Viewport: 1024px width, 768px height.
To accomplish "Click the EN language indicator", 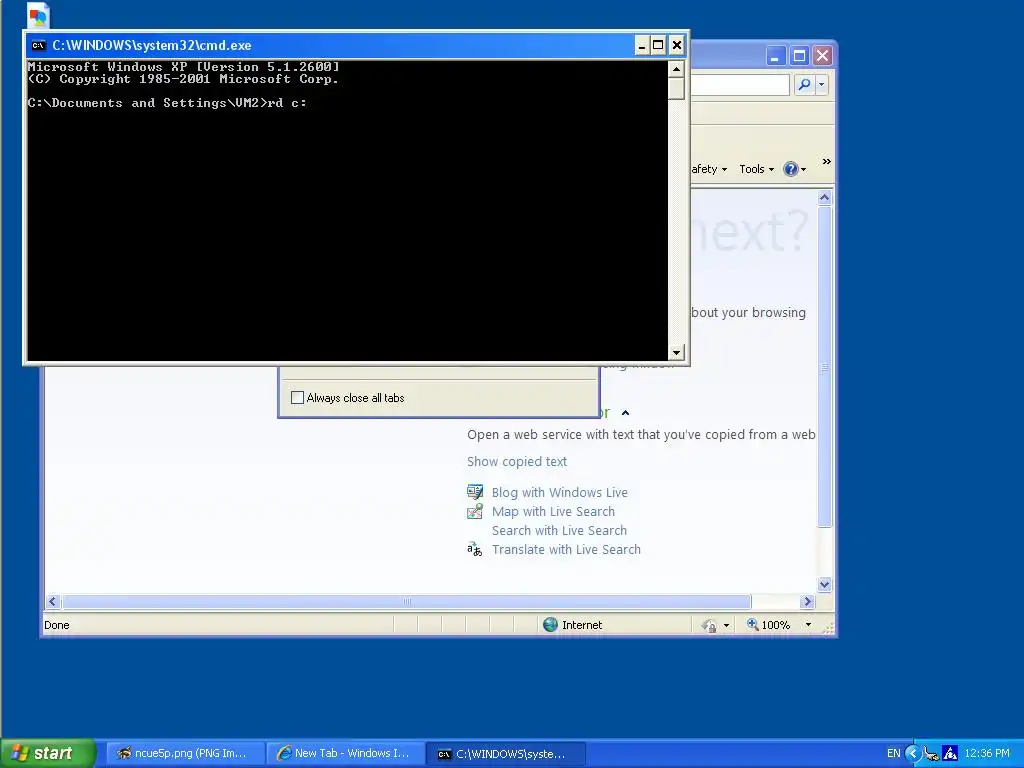I will coord(893,754).
